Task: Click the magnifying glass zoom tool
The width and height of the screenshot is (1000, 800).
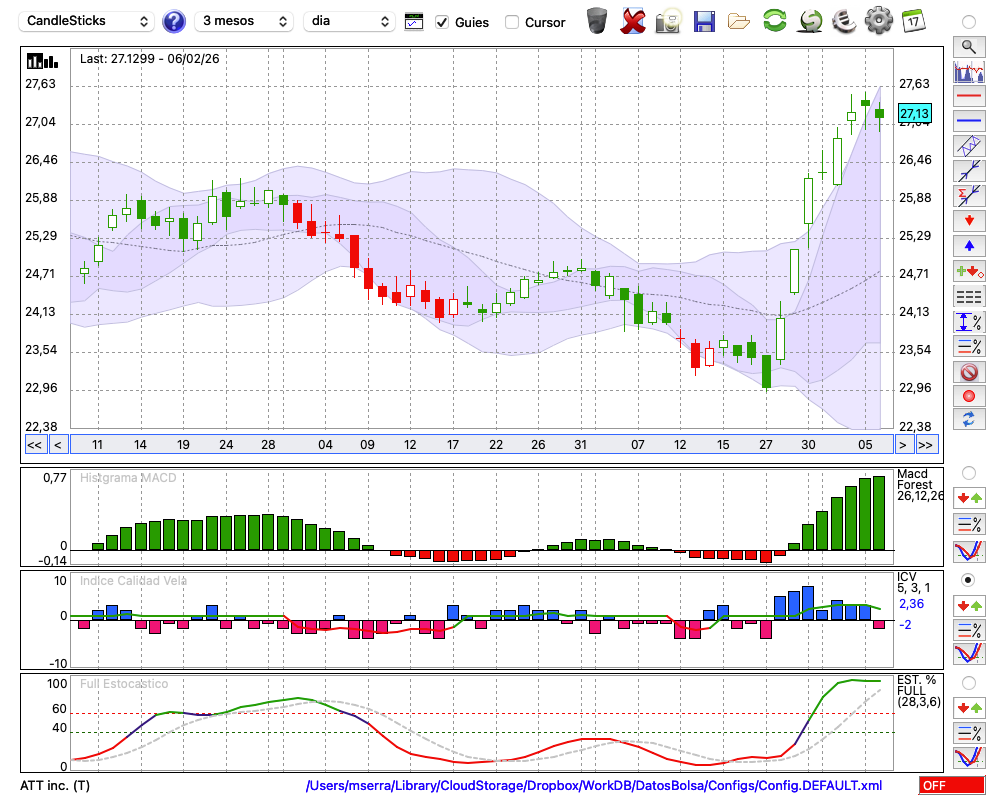Action: click(968, 46)
